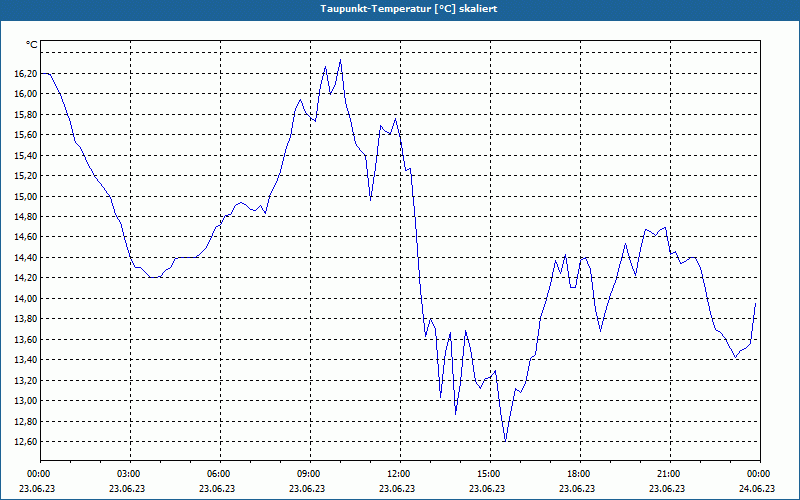Select the 13,00 y-axis label
This screenshot has height=500, width=800.
25,401
